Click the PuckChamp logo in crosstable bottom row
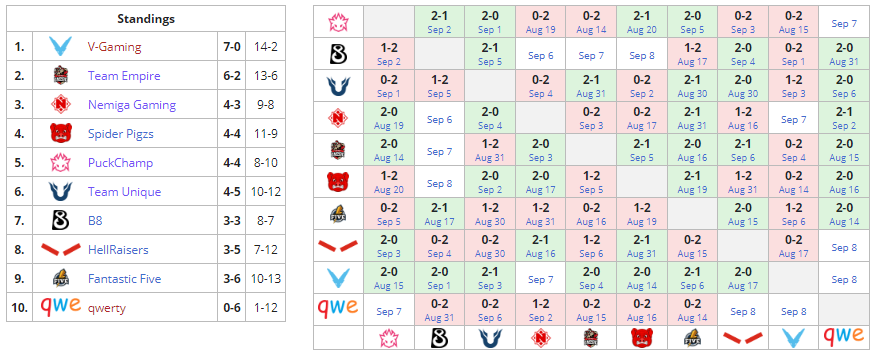888x363 pixels. point(388,338)
